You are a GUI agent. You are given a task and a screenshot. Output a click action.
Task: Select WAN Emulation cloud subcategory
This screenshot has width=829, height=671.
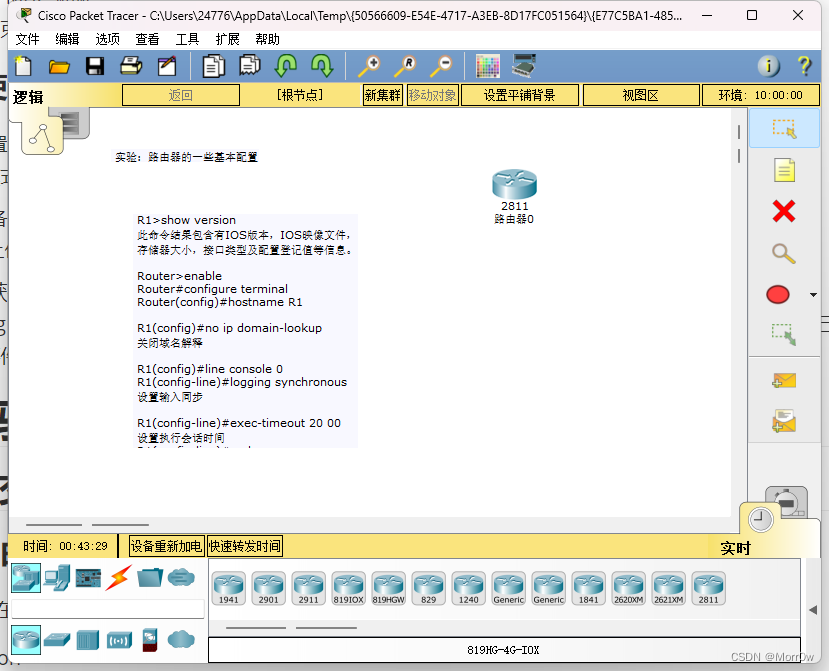181,639
